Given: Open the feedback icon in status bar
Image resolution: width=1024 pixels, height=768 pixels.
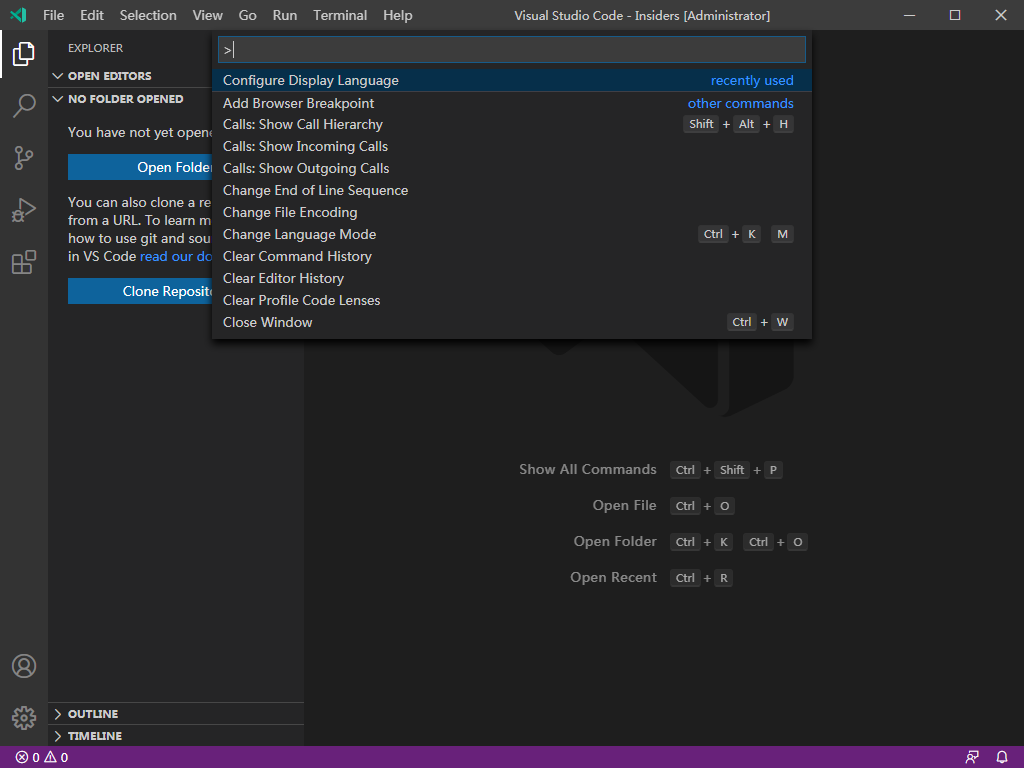Looking at the screenshot, I should click(x=972, y=758).
